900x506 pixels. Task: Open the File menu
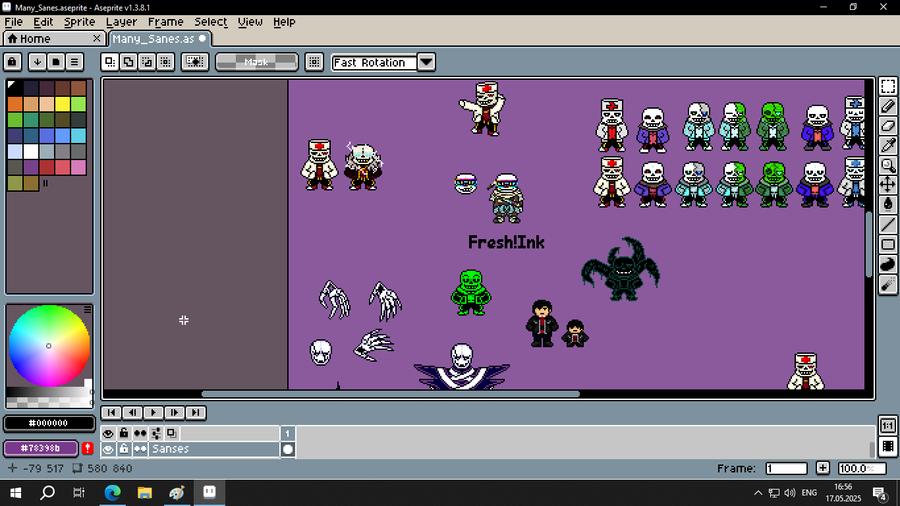tap(13, 22)
